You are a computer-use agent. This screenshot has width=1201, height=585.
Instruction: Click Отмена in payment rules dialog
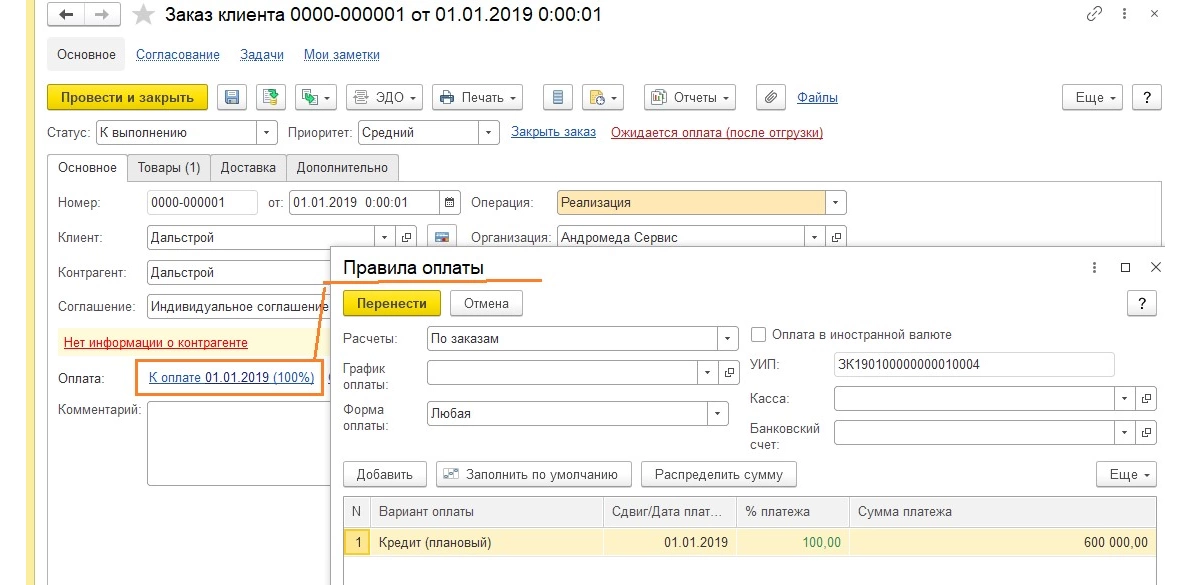486,304
